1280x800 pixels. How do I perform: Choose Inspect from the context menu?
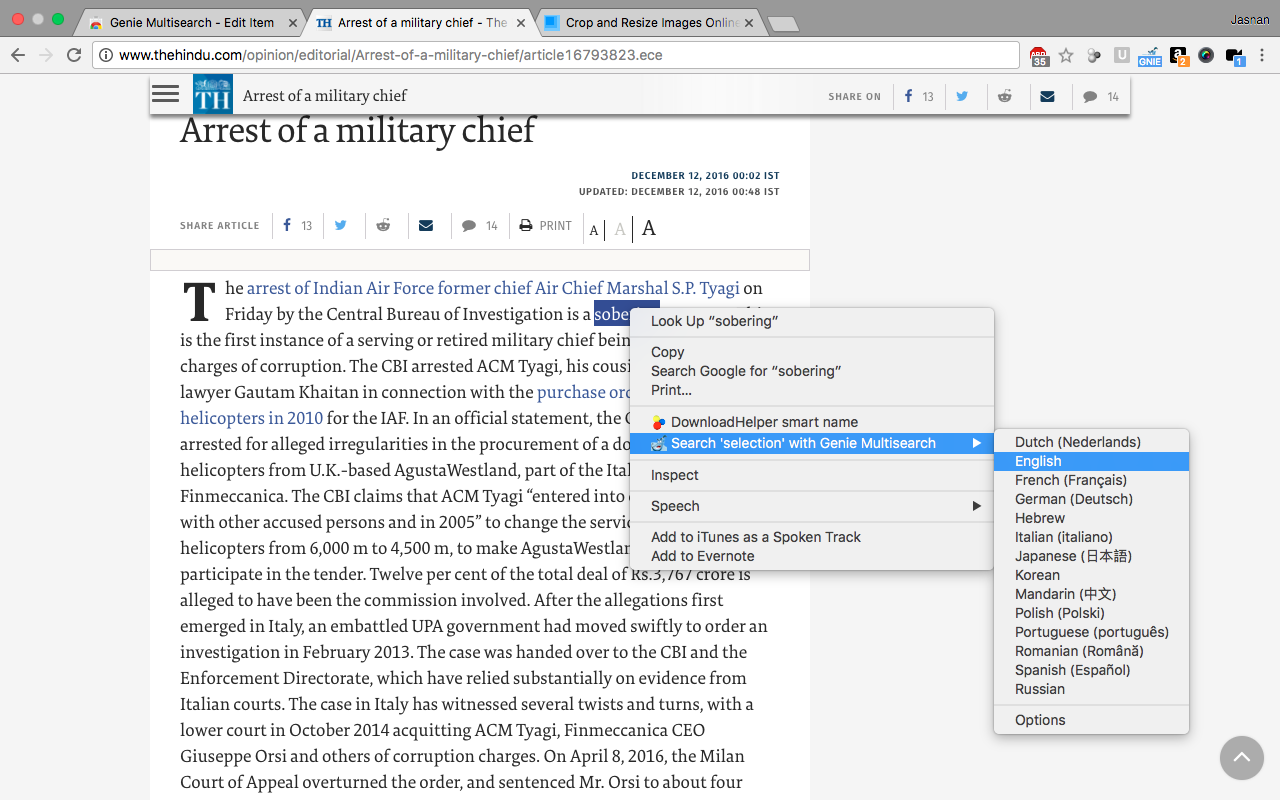click(x=812, y=475)
